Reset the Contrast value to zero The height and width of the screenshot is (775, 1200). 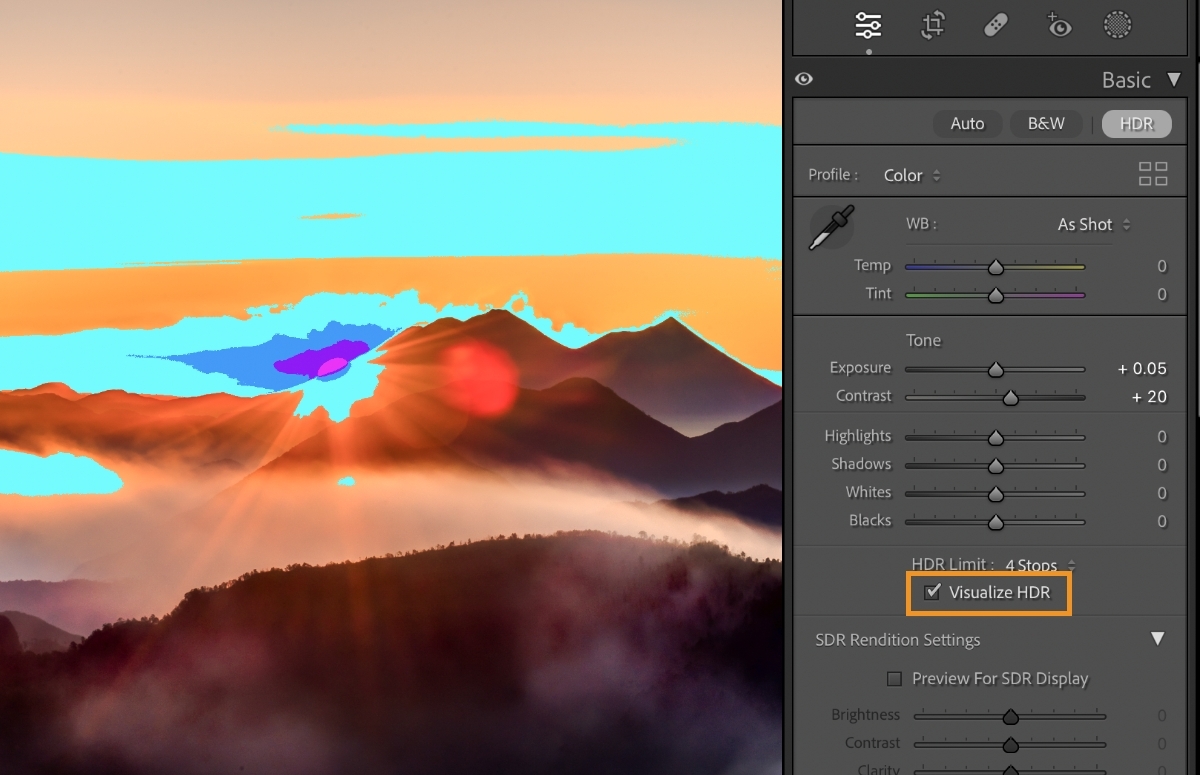tap(1149, 396)
